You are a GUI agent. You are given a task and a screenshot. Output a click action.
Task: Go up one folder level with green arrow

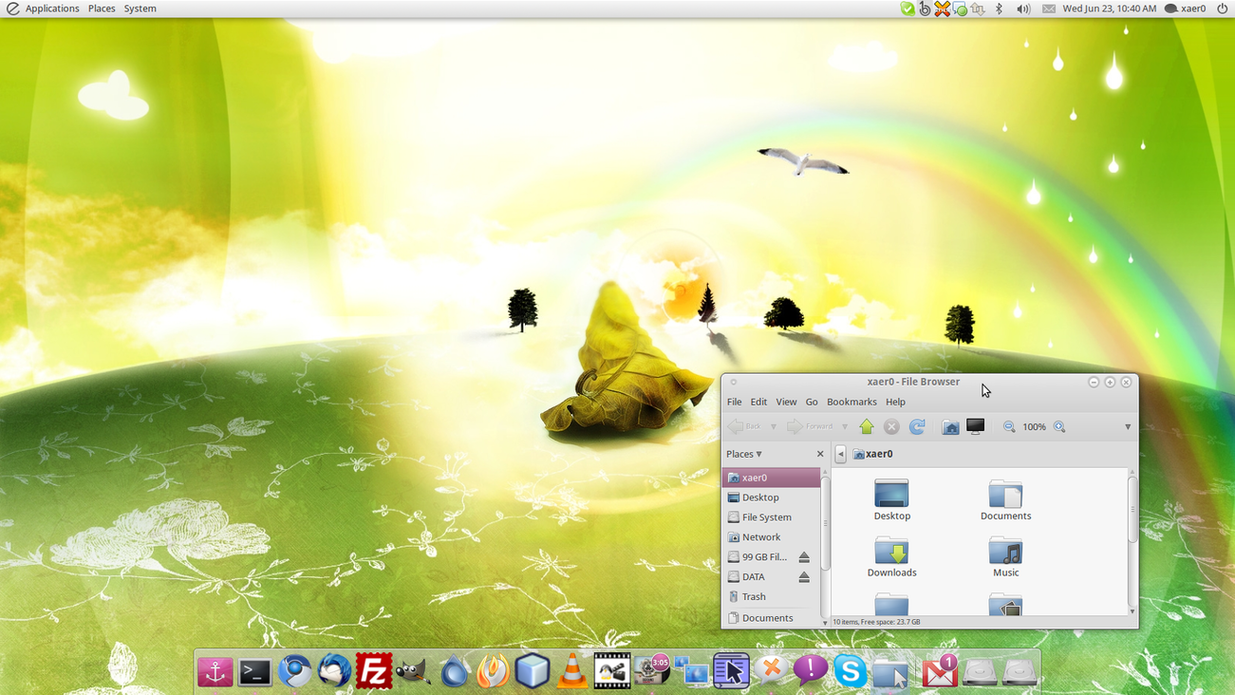[866, 427]
